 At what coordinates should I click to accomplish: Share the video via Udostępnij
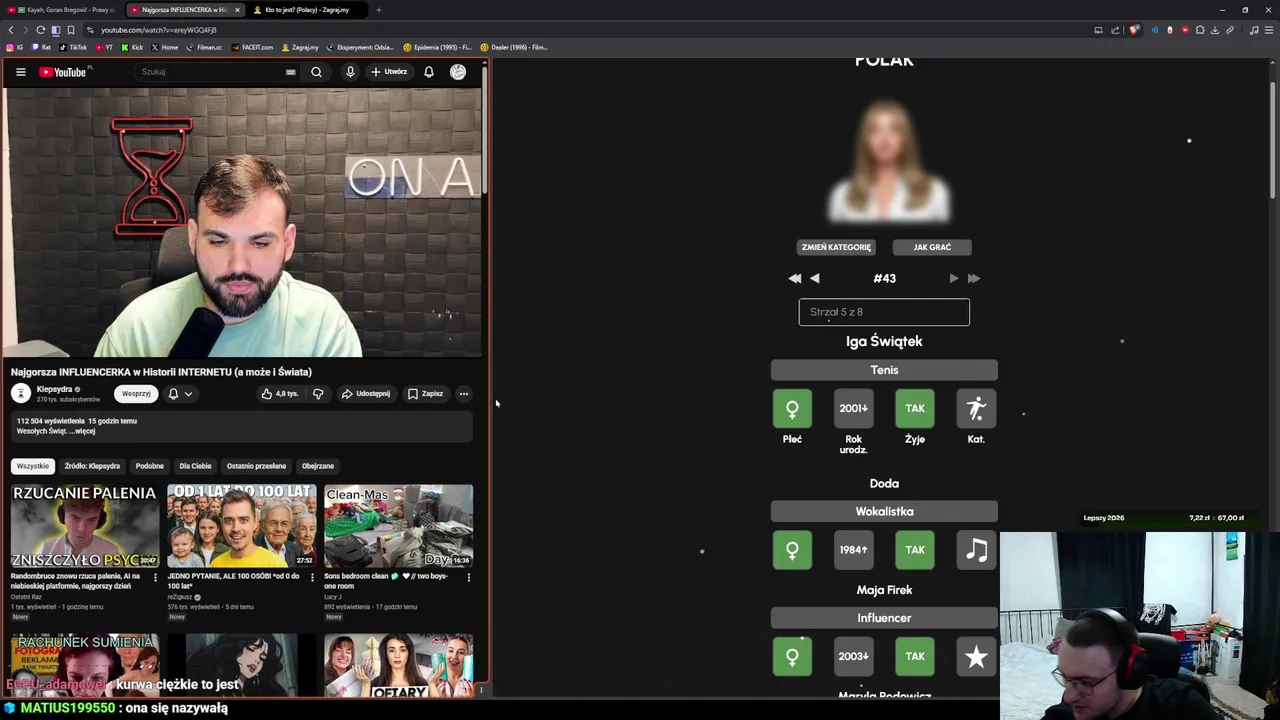click(366, 394)
